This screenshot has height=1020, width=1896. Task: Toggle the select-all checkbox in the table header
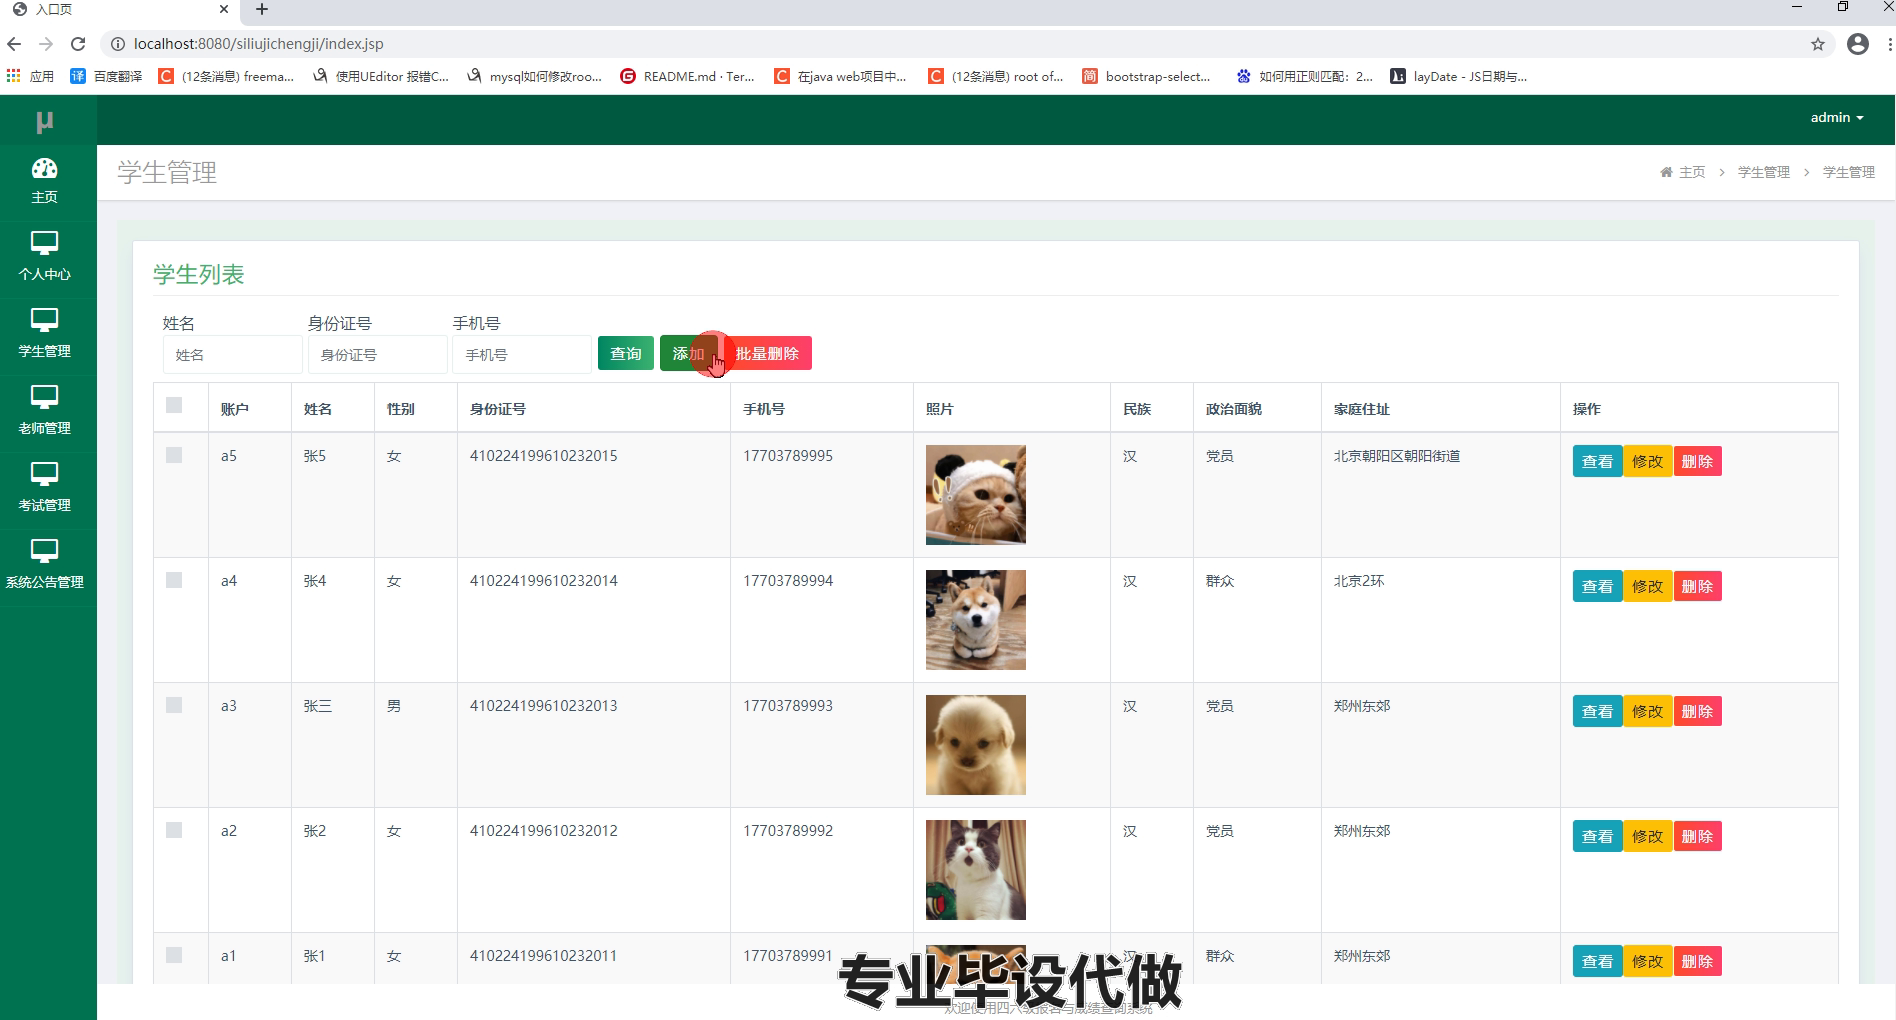pyautogui.click(x=174, y=405)
